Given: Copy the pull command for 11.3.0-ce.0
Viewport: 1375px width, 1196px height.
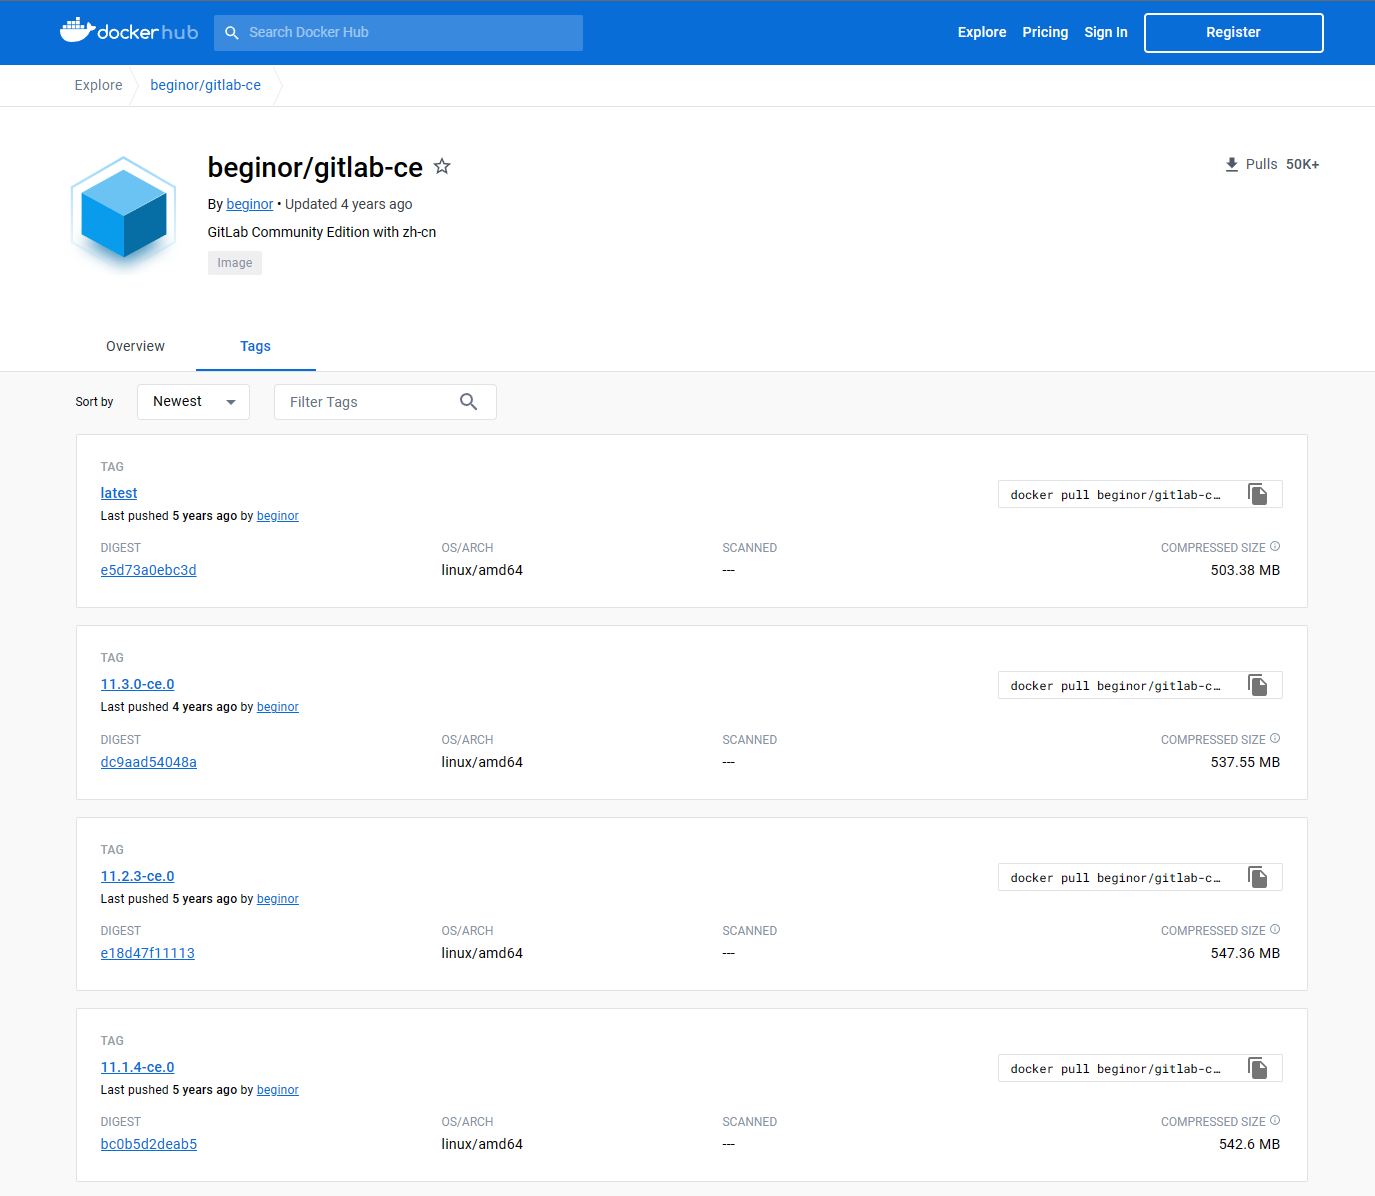Looking at the screenshot, I should pos(1258,685).
